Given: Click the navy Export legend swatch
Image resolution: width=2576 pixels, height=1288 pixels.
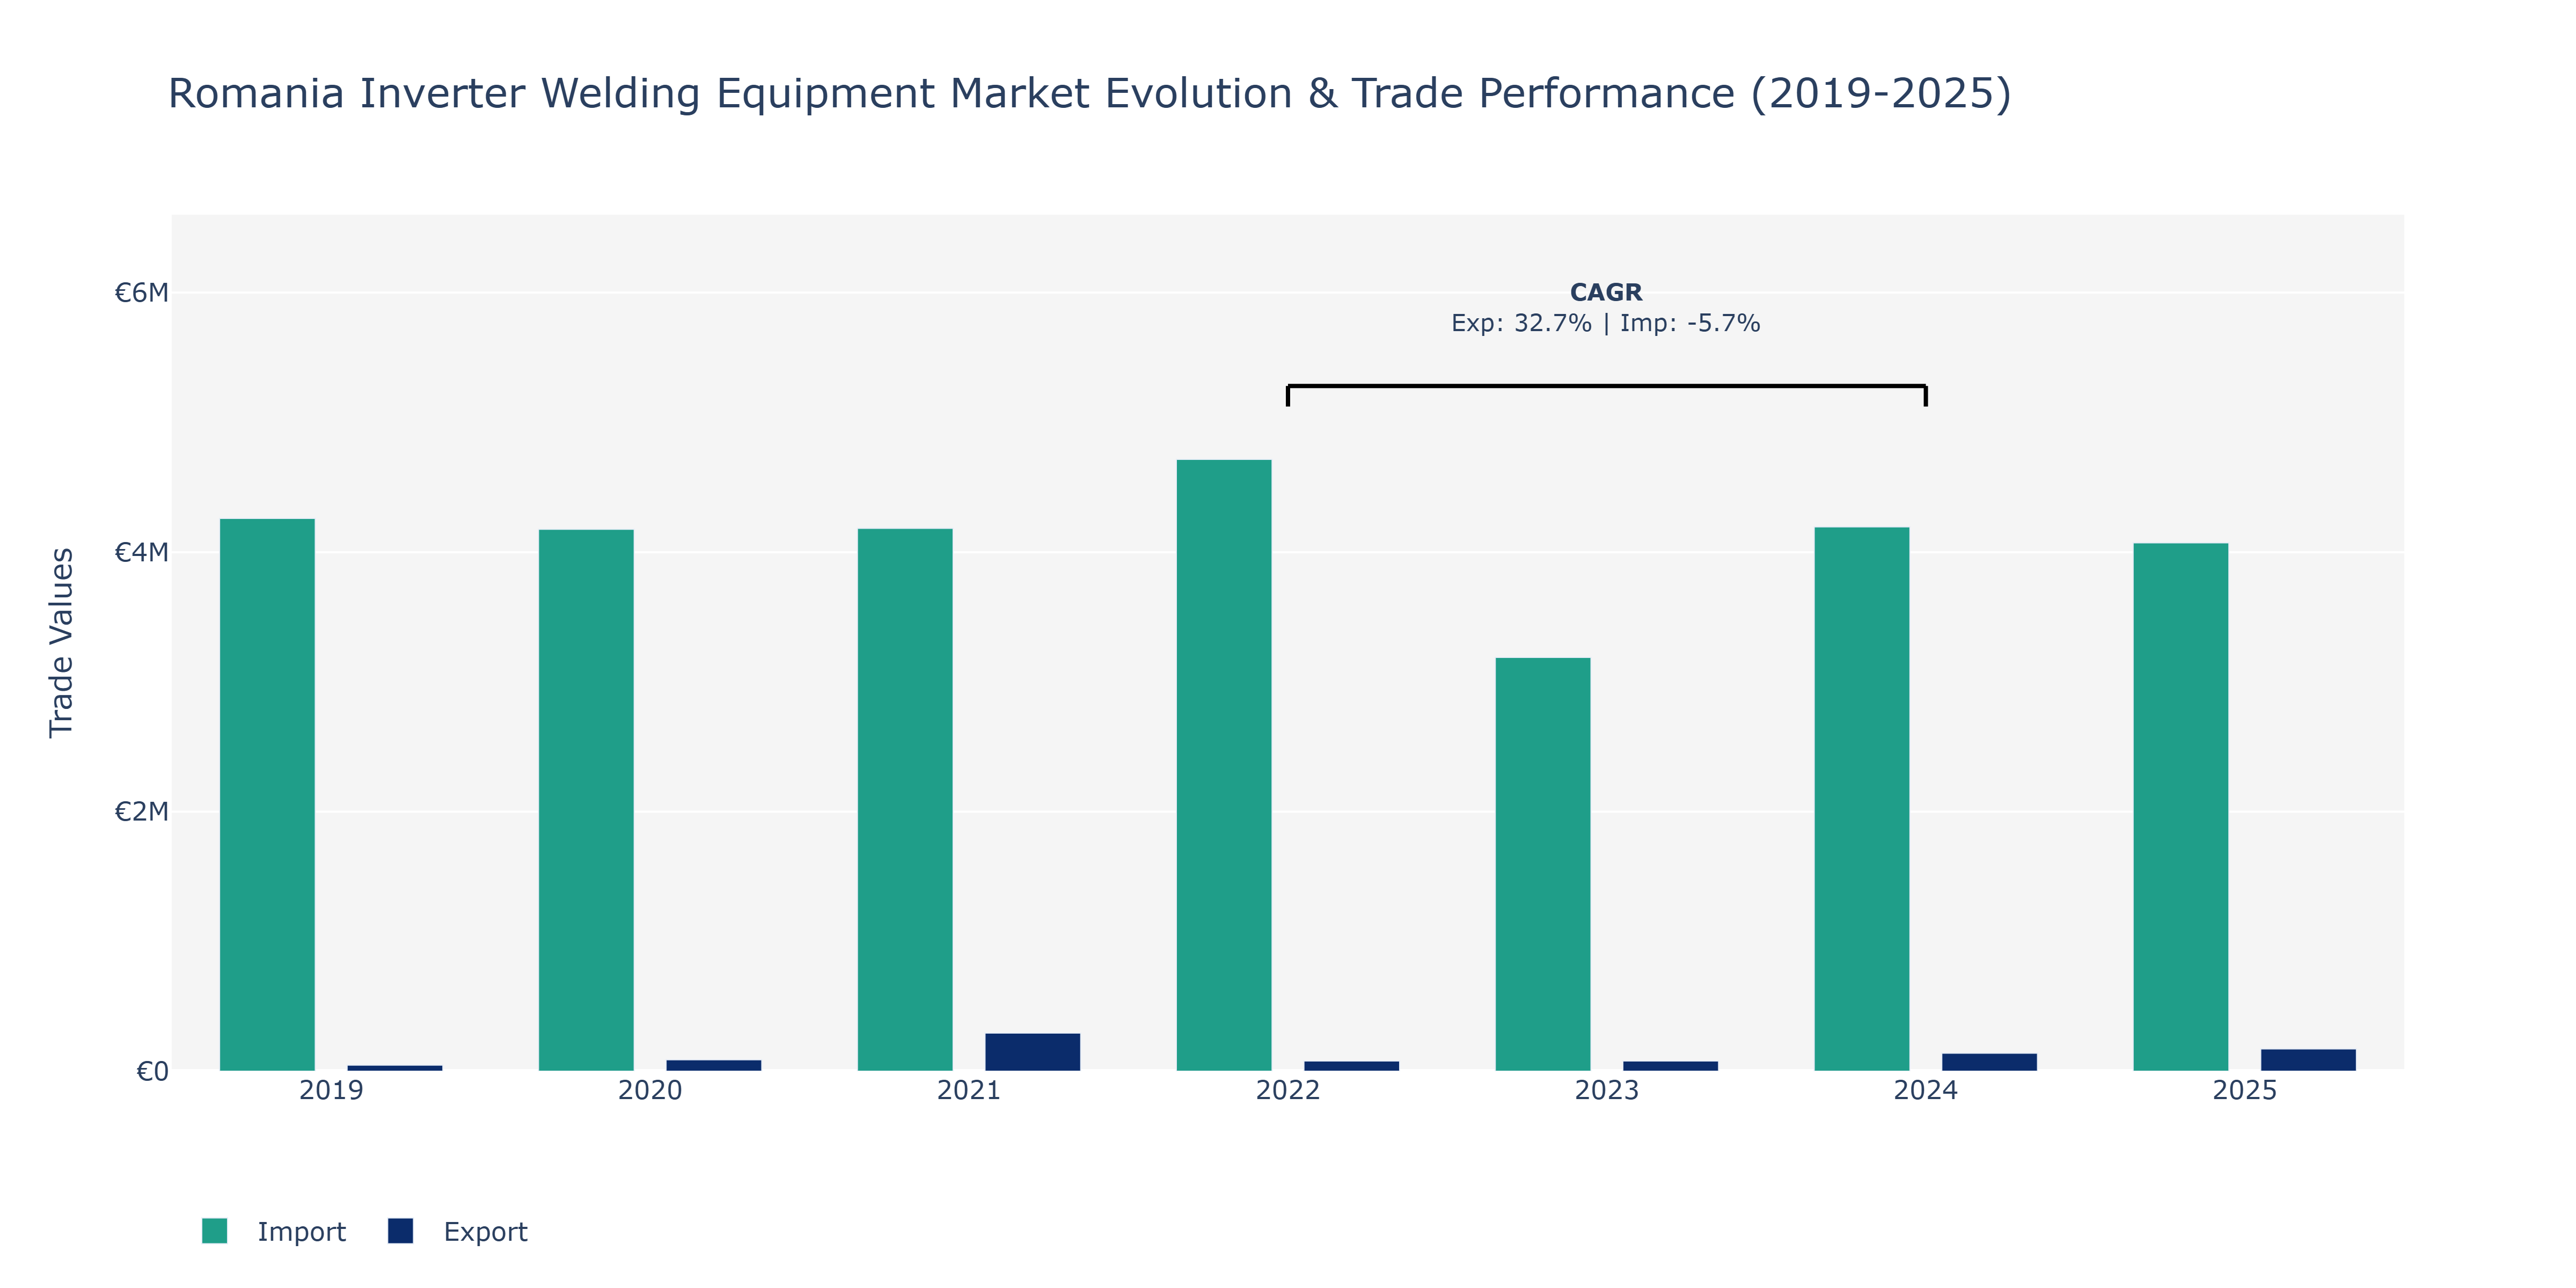Looking at the screenshot, I should point(400,1231).
